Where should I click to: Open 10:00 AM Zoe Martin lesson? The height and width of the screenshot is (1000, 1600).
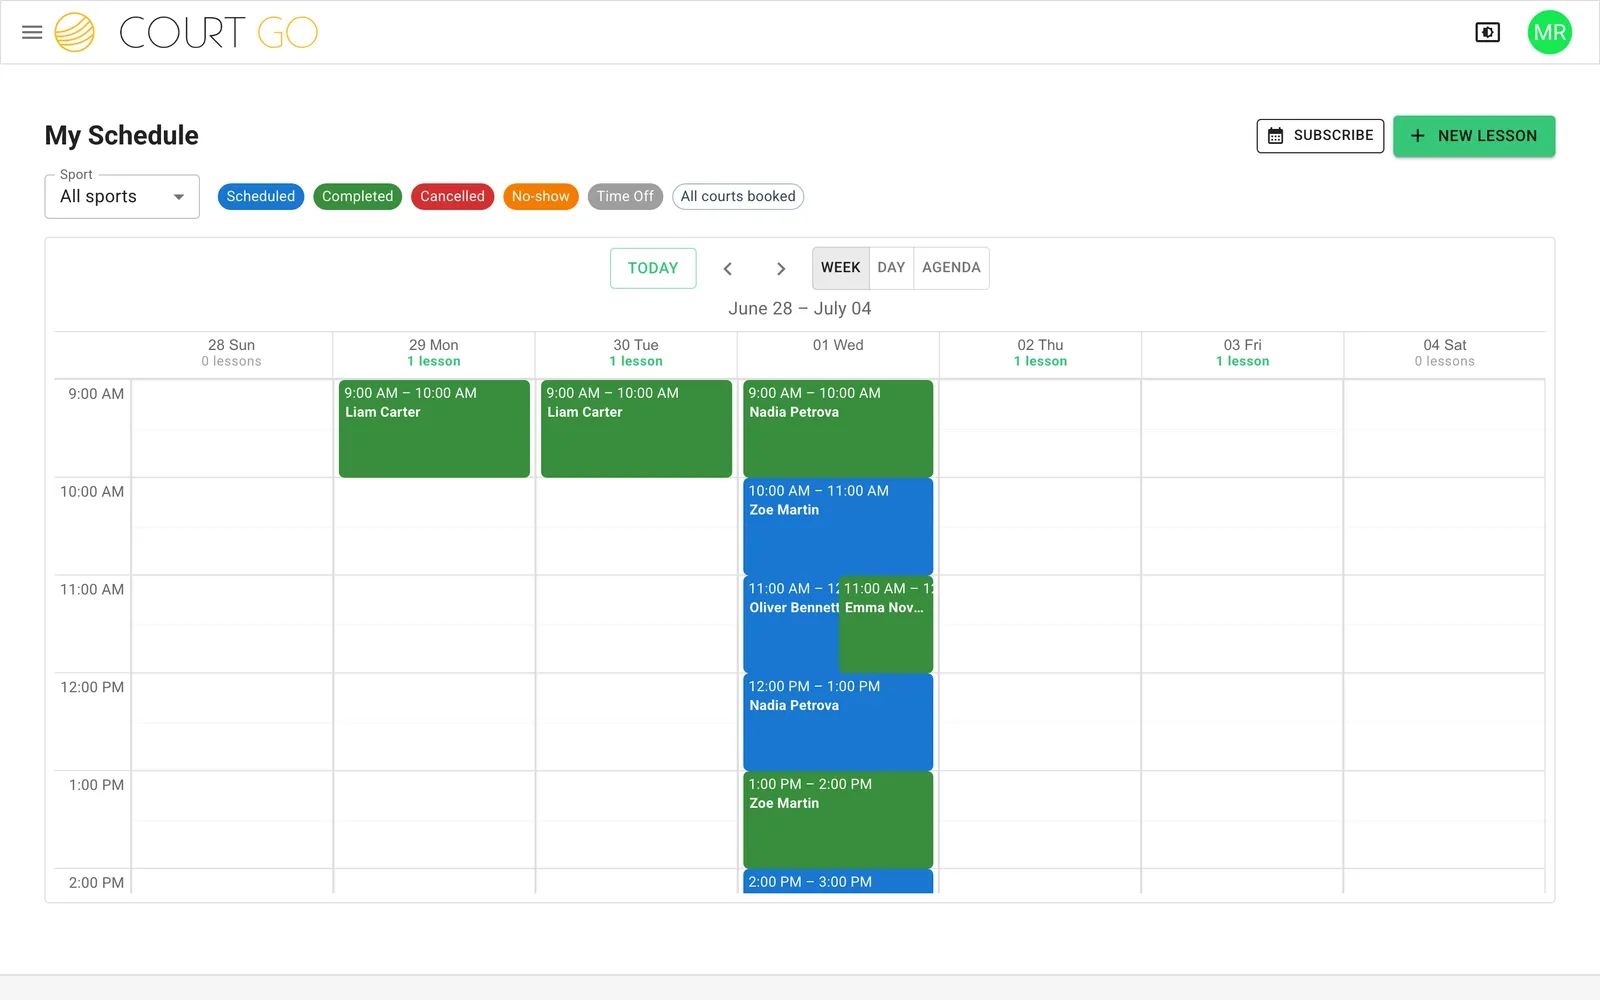pos(838,526)
